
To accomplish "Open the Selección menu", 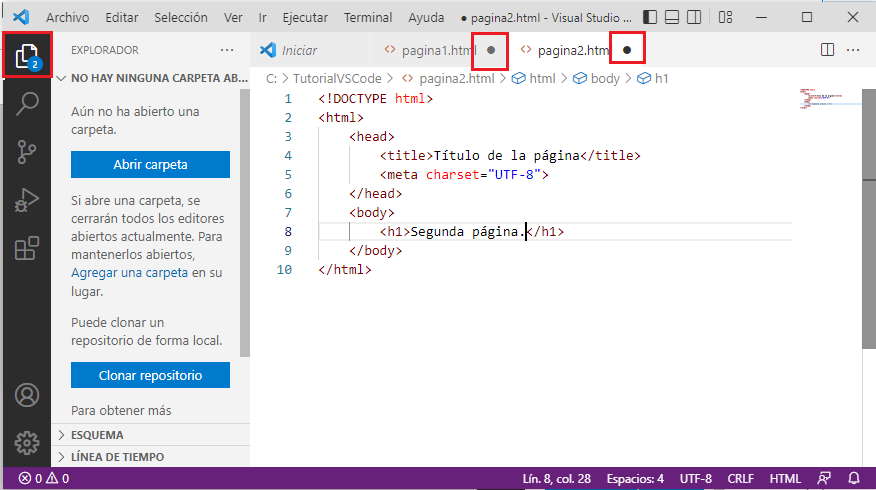I will click(180, 17).
